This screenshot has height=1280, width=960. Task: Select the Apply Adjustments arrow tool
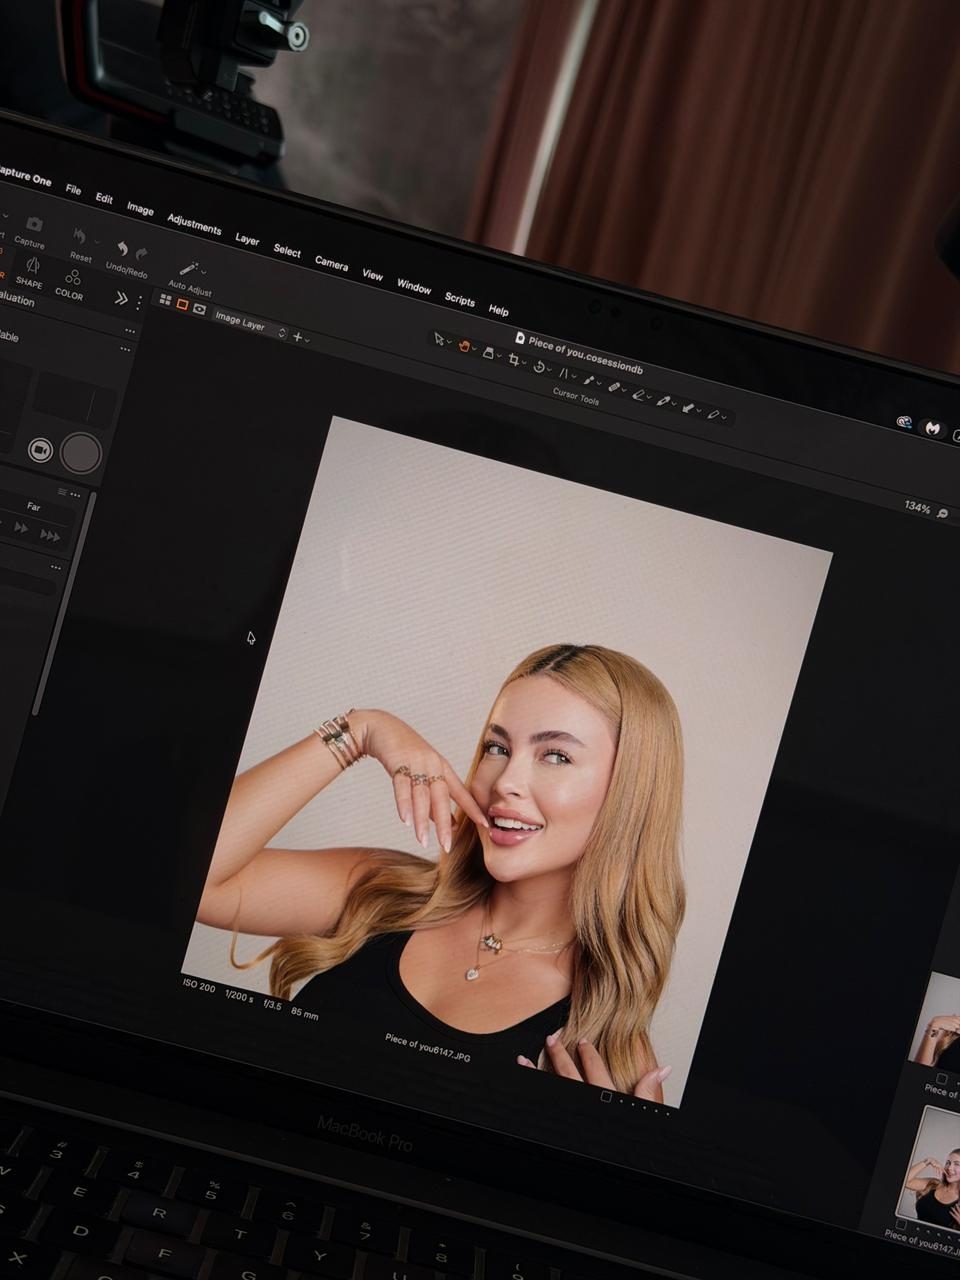(x=687, y=406)
